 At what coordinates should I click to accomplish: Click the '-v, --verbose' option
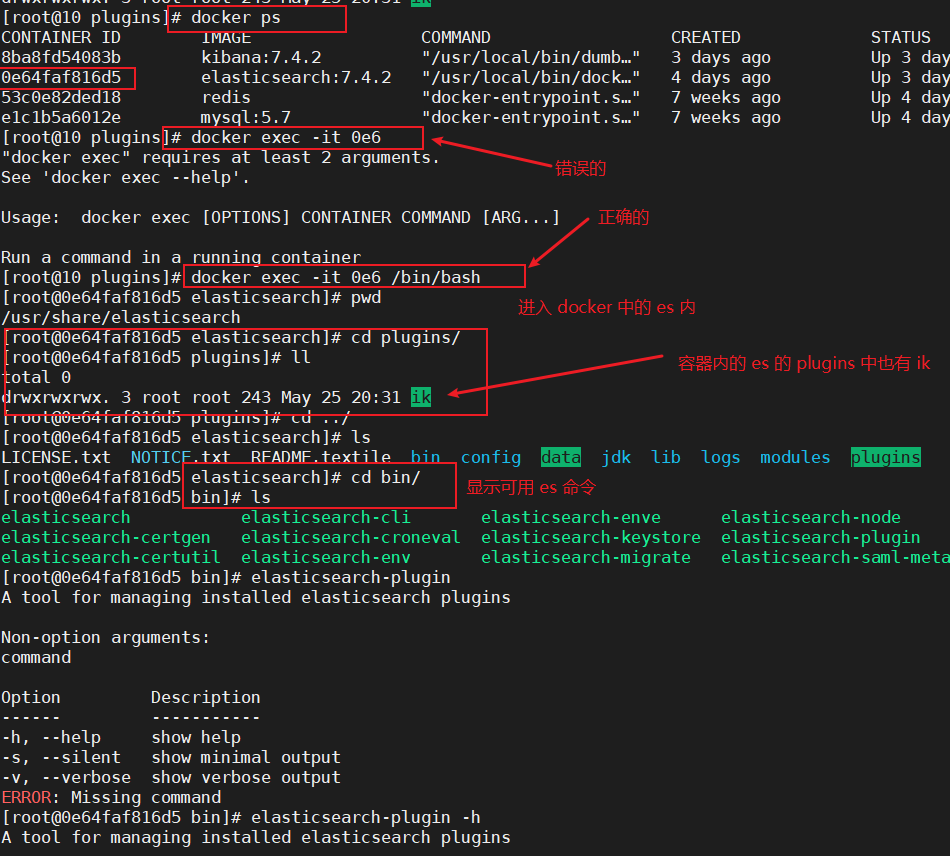(x=65, y=777)
